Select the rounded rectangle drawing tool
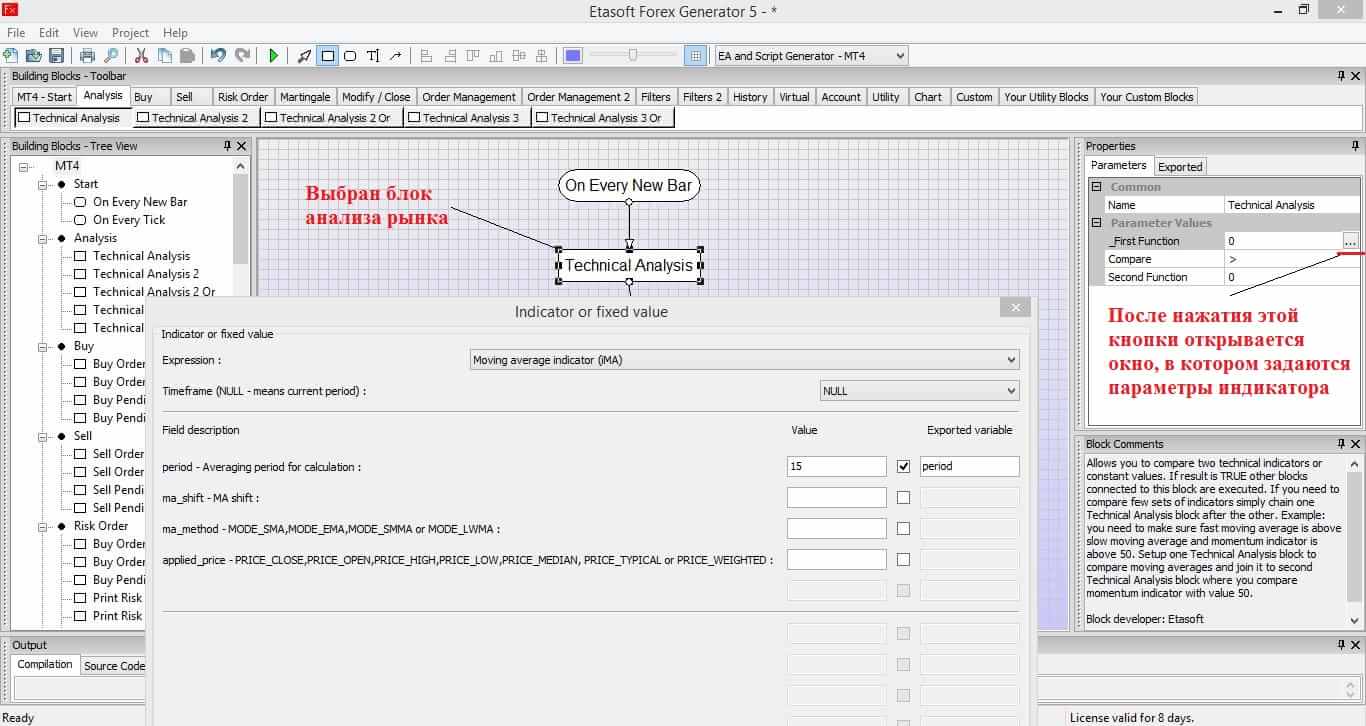The image size is (1366, 726). 351,56
